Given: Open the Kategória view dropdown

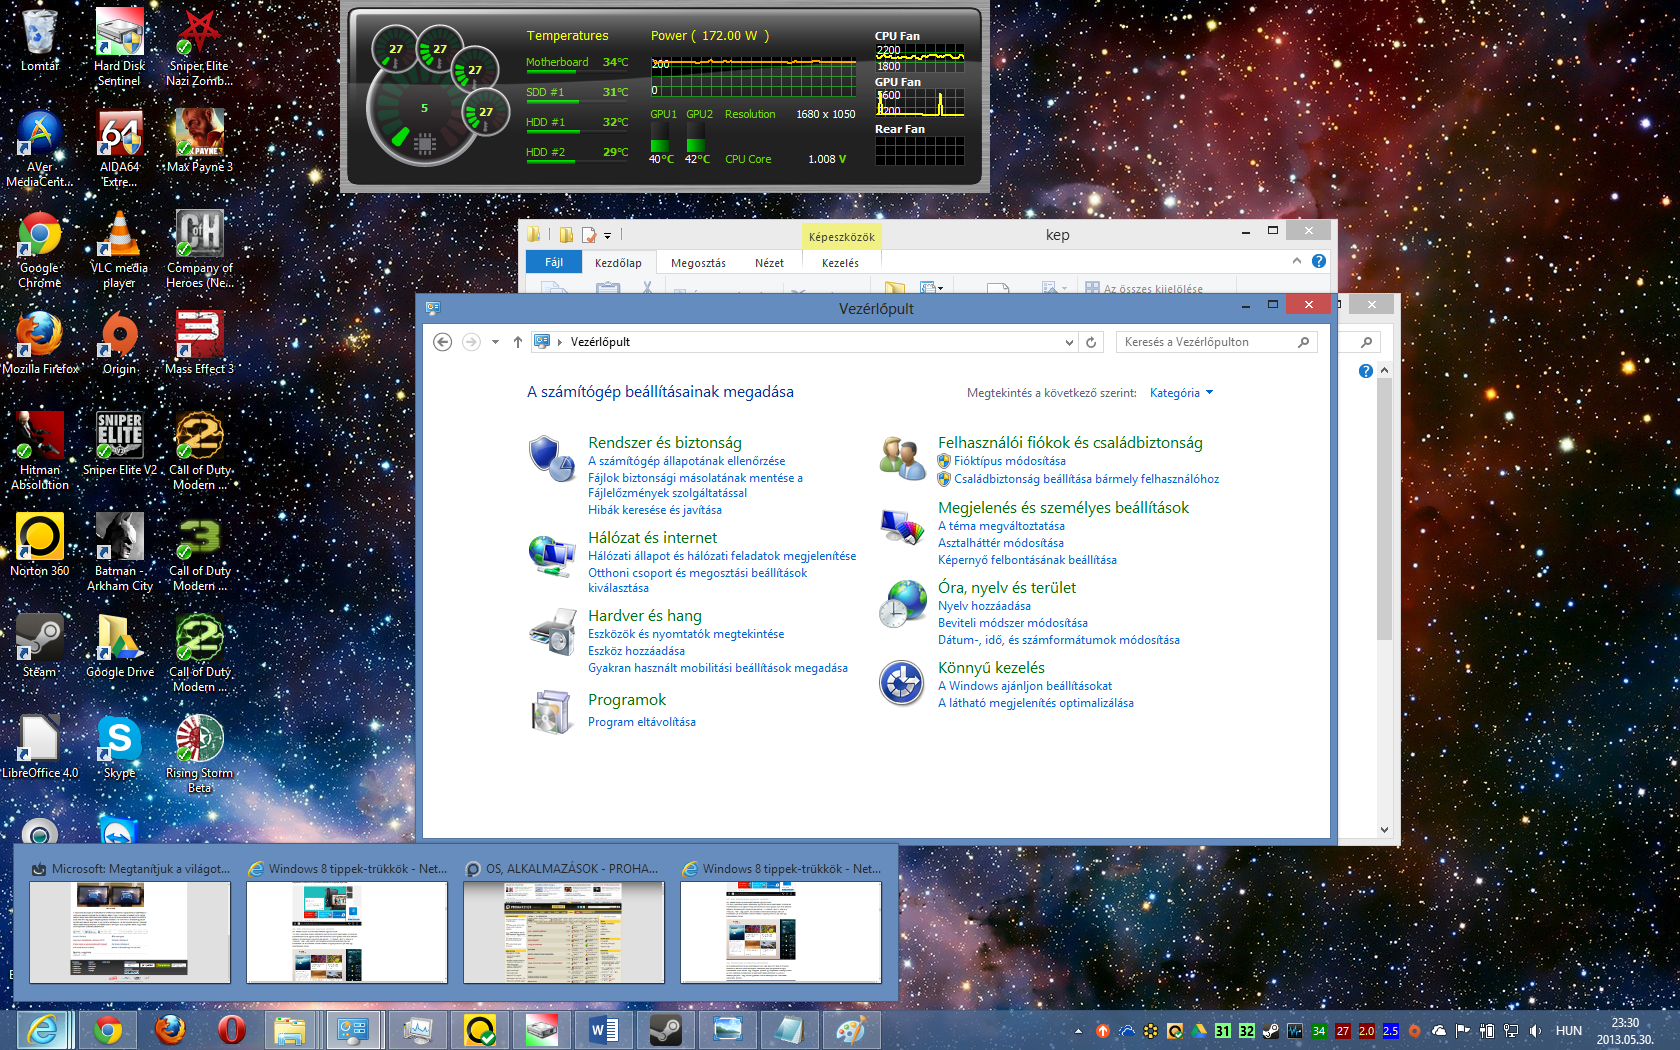Looking at the screenshot, I should point(1181,393).
